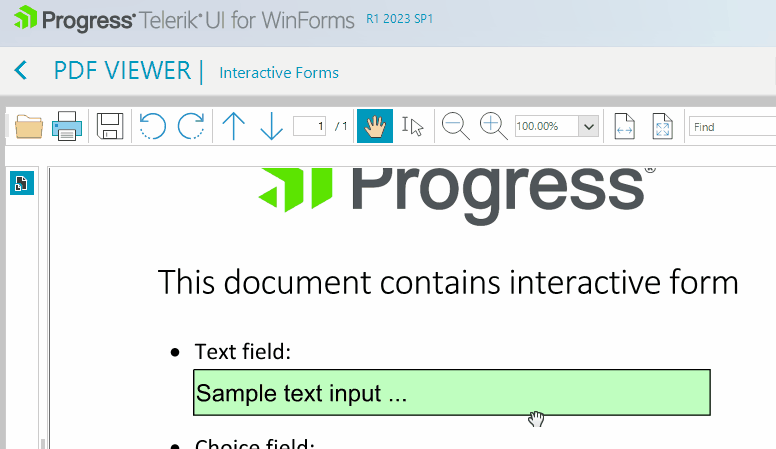This screenshot has width=776, height=449.
Task: Switch to text selection cursor tool
Action: coord(413,126)
